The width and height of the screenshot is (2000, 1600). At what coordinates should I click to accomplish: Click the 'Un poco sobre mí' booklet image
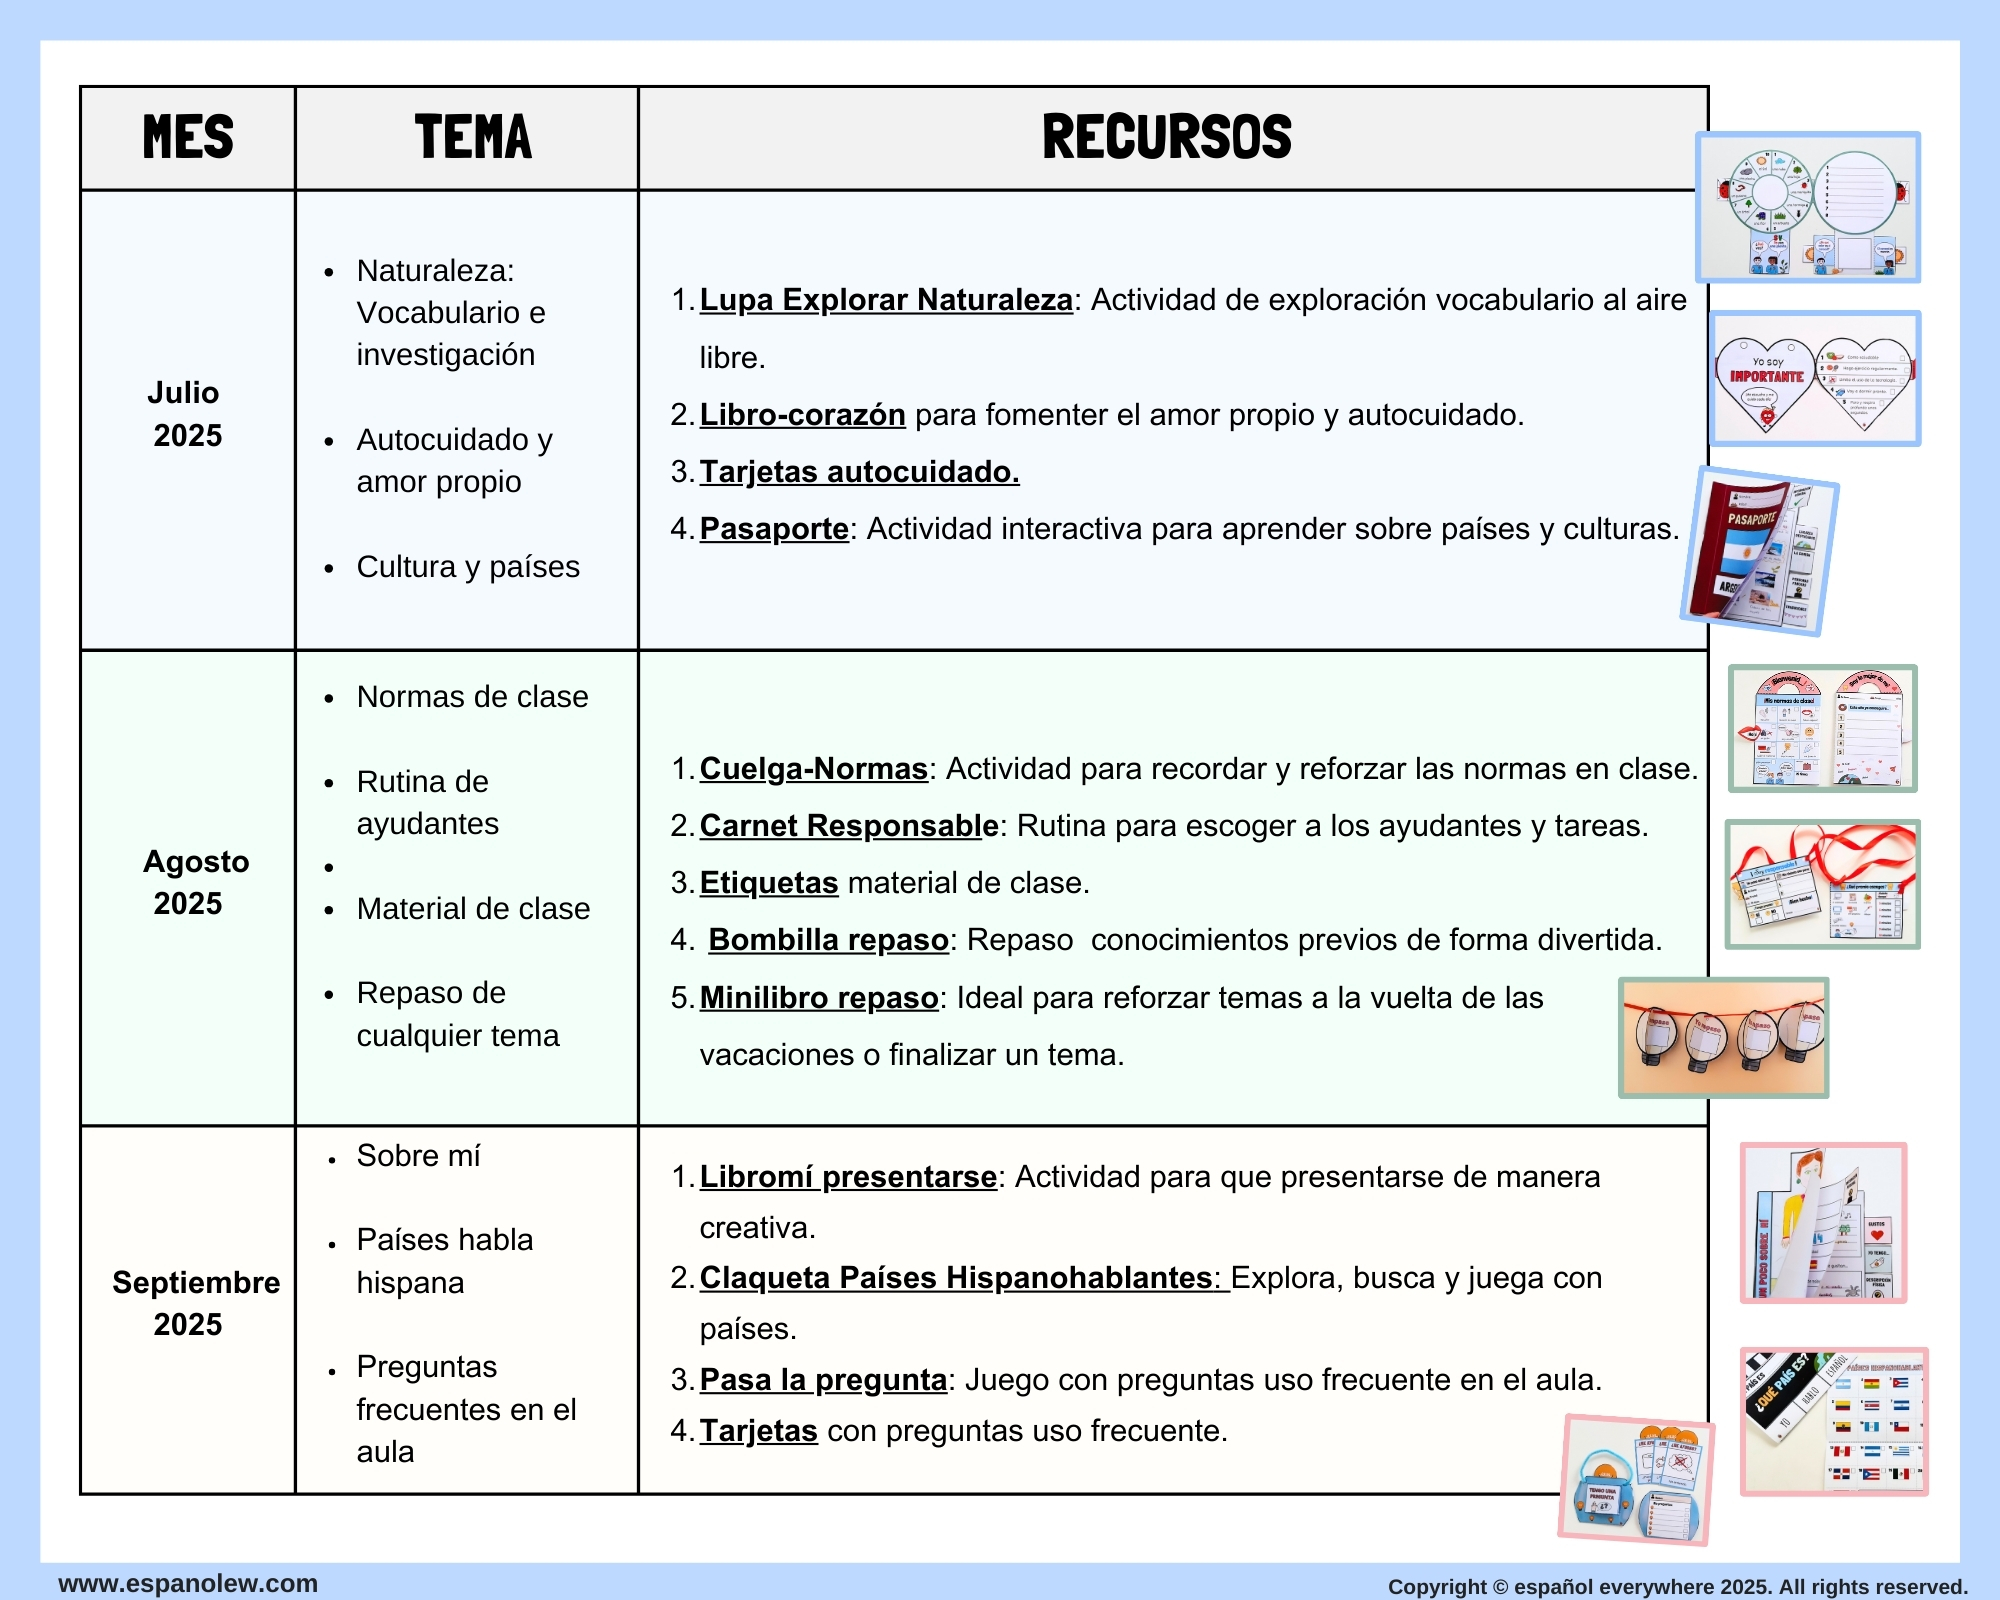[1824, 1223]
